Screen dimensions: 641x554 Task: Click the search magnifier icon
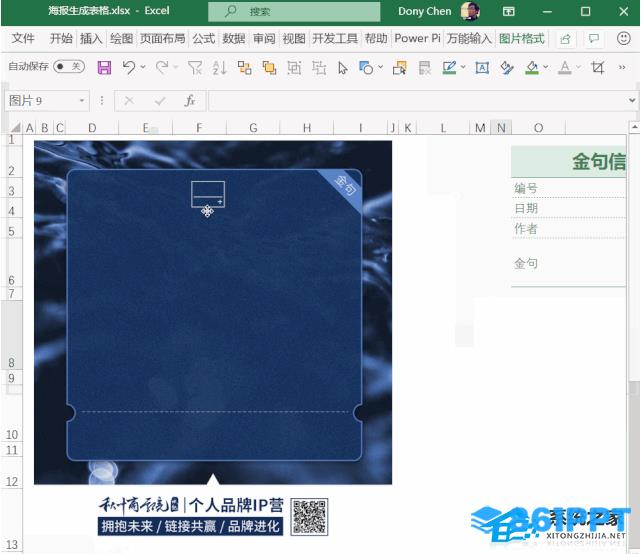(x=231, y=11)
